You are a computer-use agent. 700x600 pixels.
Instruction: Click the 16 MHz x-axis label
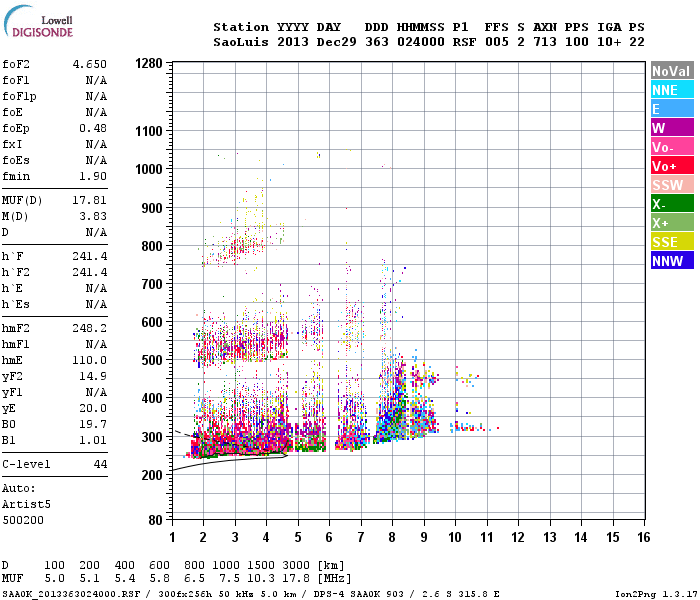(644, 537)
